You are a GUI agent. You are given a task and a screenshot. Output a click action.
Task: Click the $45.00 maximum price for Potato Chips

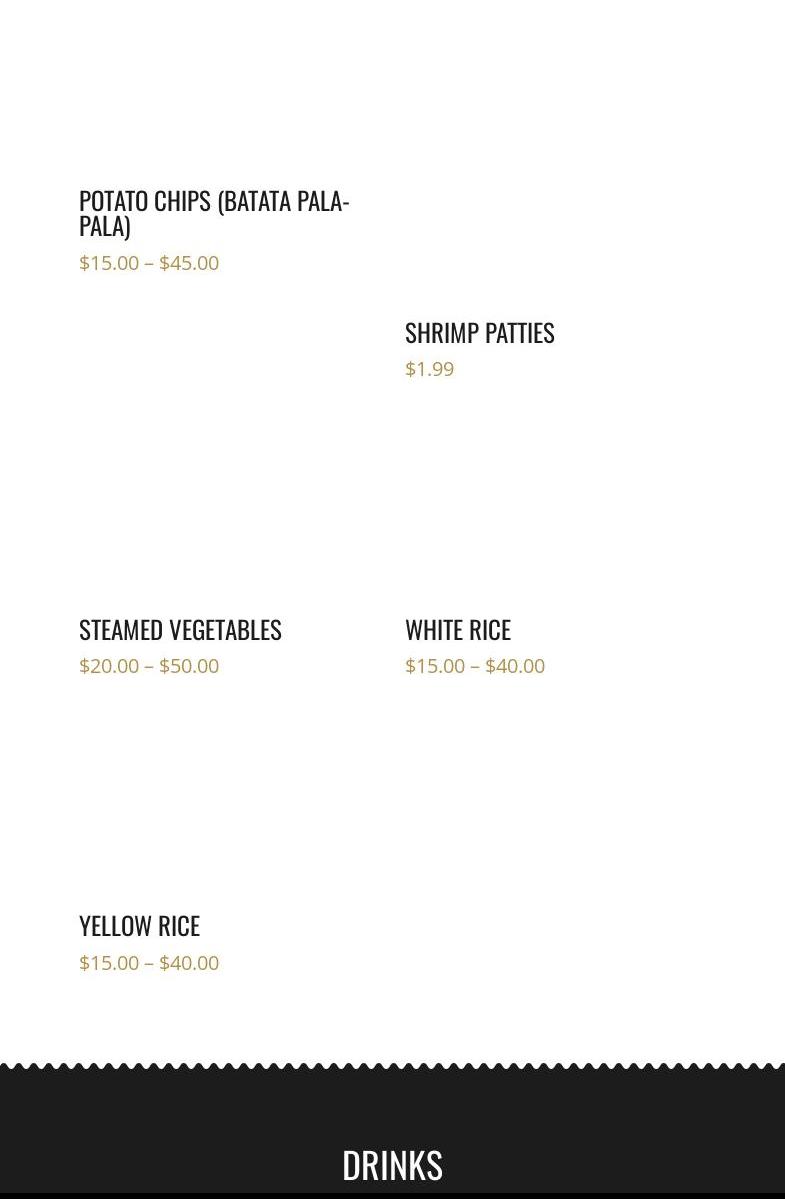coord(189,263)
